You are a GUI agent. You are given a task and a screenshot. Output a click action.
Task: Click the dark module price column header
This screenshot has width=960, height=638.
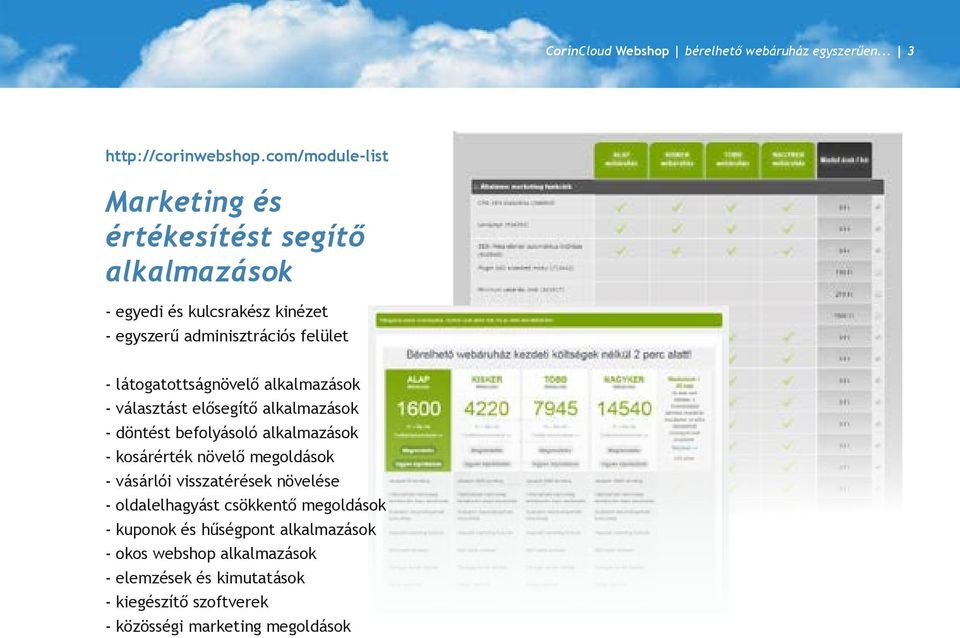pyautogui.click(x=844, y=160)
